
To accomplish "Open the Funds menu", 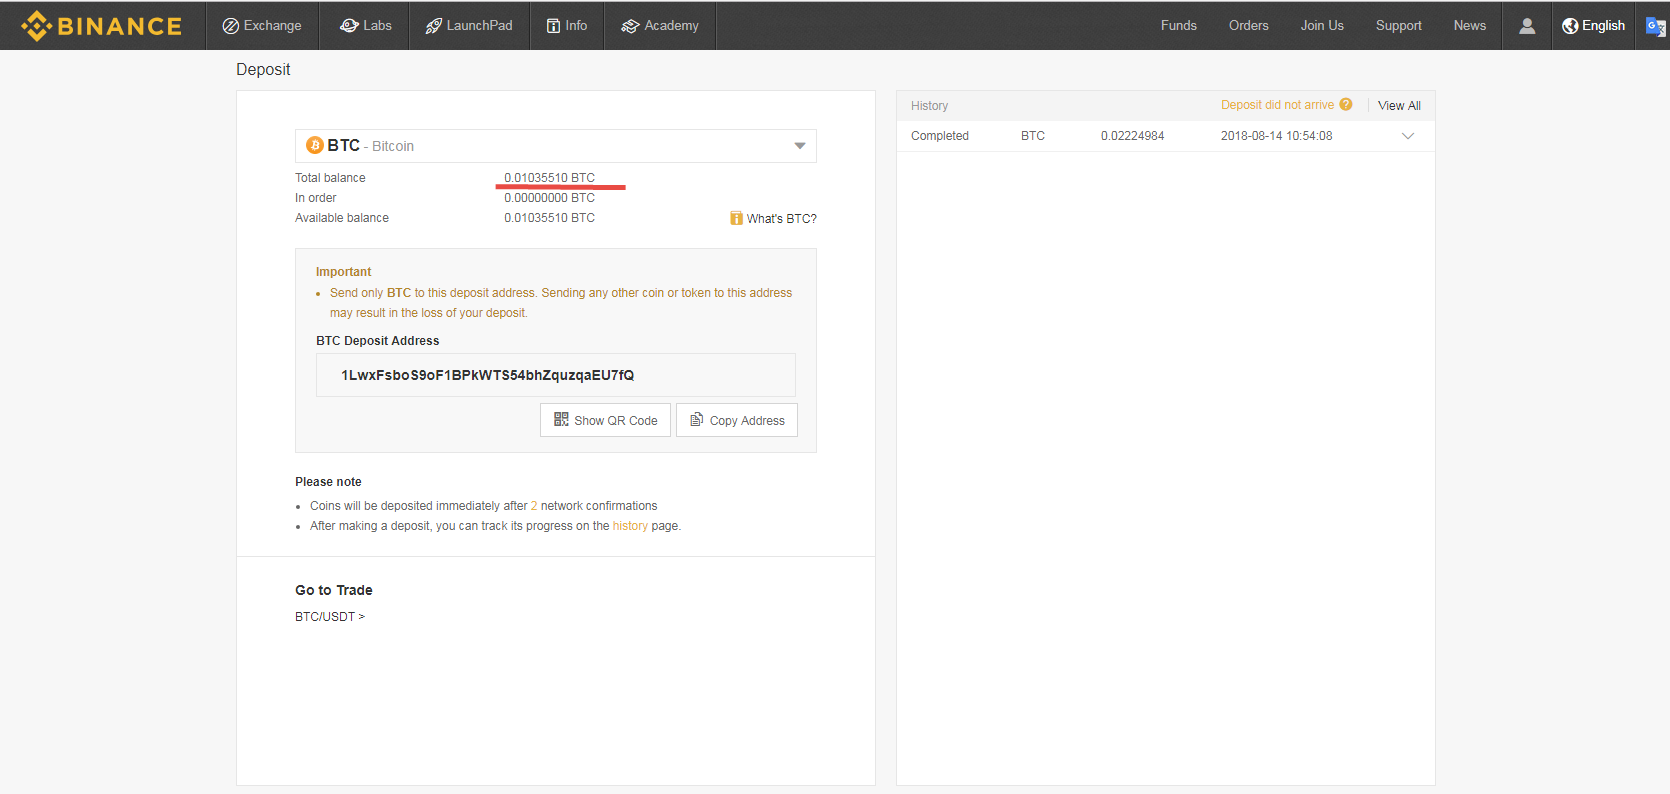I will tap(1179, 26).
